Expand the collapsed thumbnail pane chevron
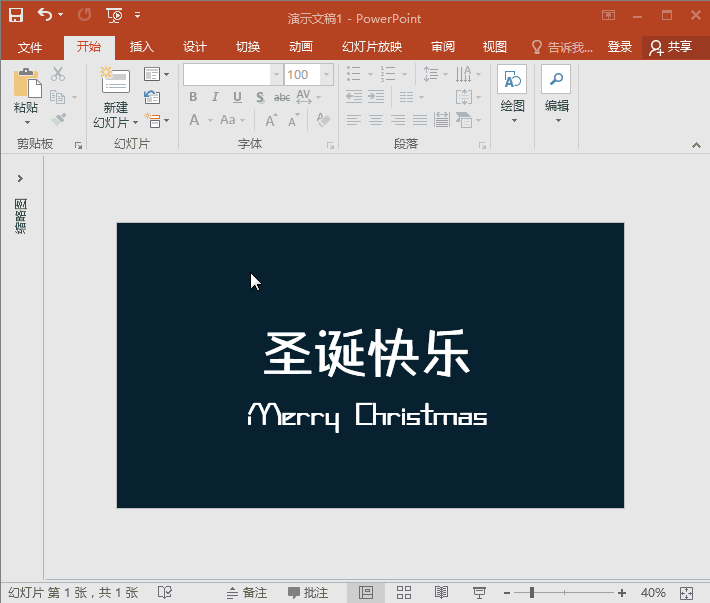 point(20,178)
